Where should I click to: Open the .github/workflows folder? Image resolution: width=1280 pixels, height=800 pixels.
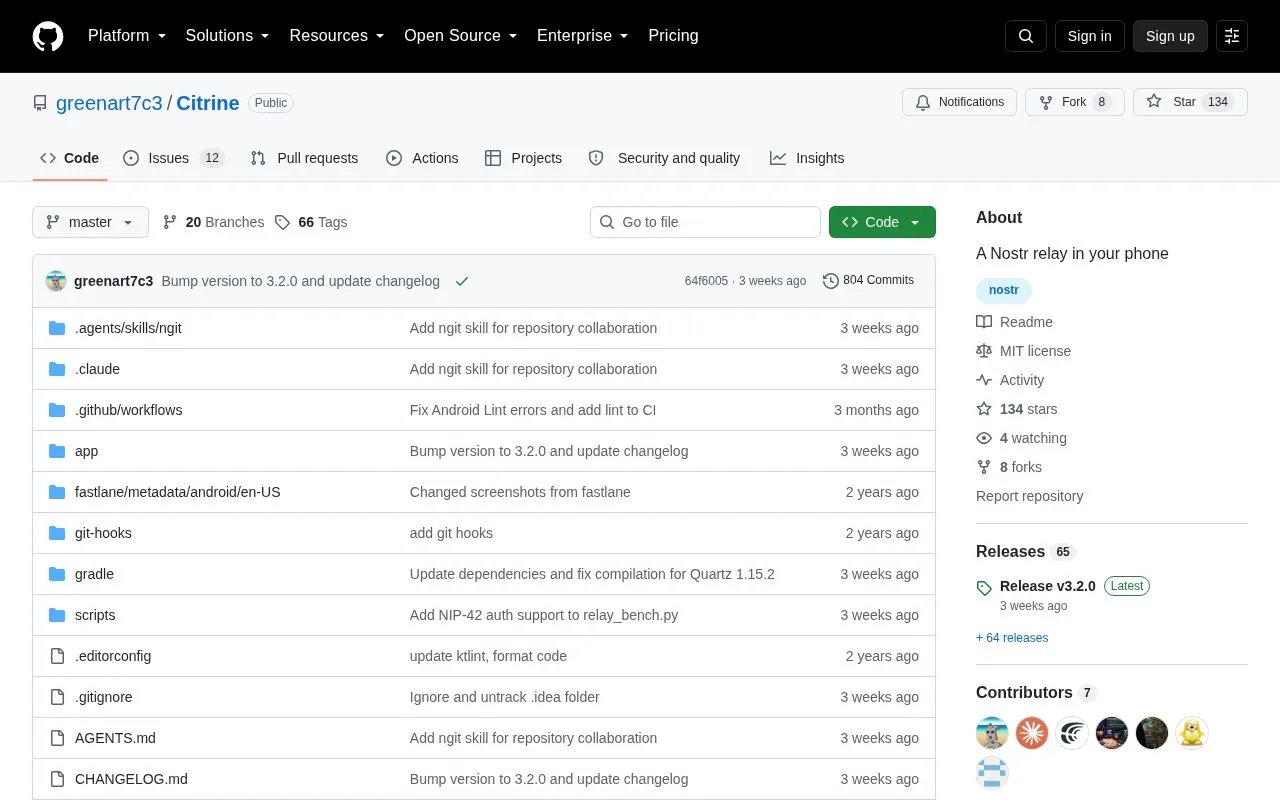pyautogui.click(x=128, y=410)
